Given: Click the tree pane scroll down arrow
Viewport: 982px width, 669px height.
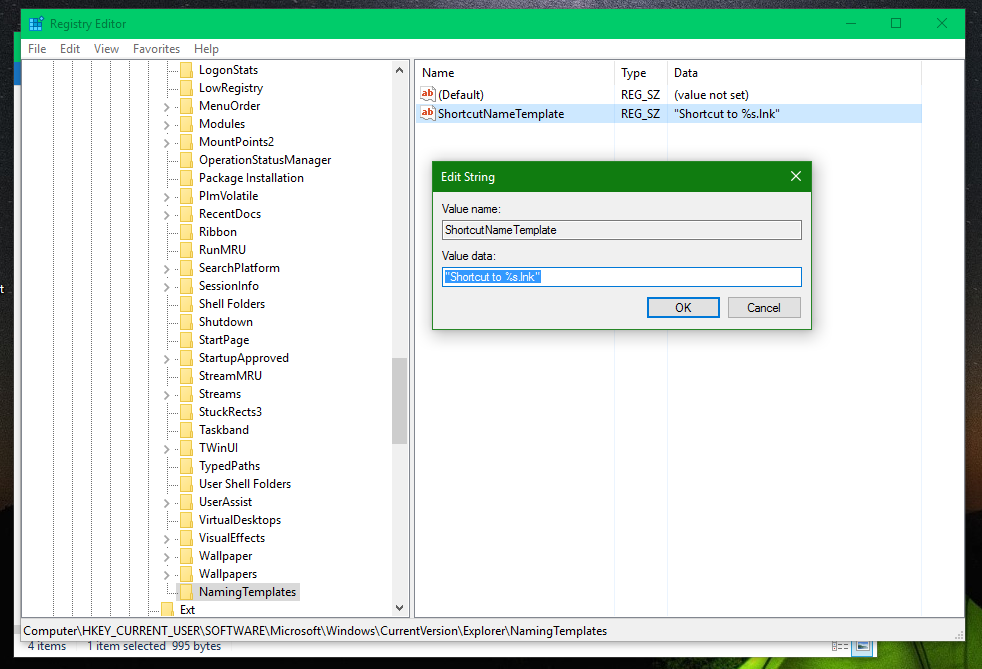Looking at the screenshot, I should (x=400, y=608).
